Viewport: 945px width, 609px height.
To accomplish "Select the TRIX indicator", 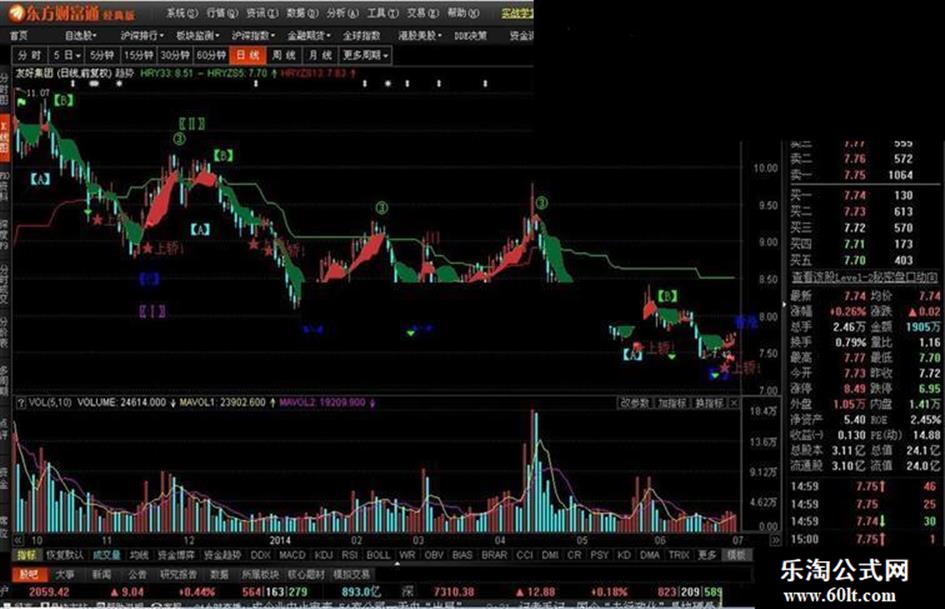I will pos(679,555).
